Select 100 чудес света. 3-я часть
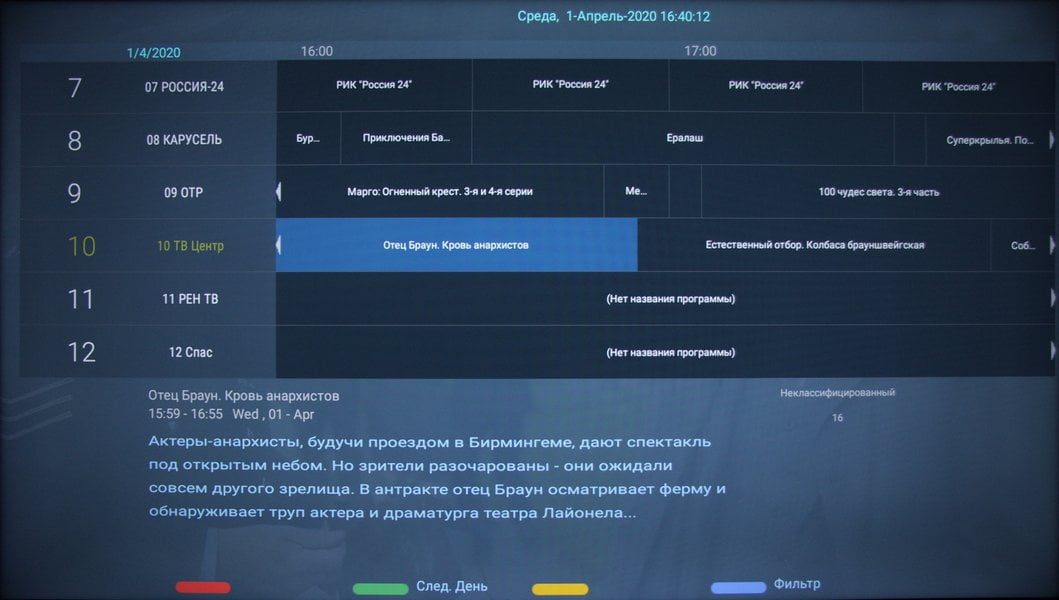Image resolution: width=1059 pixels, height=600 pixels. coord(878,192)
